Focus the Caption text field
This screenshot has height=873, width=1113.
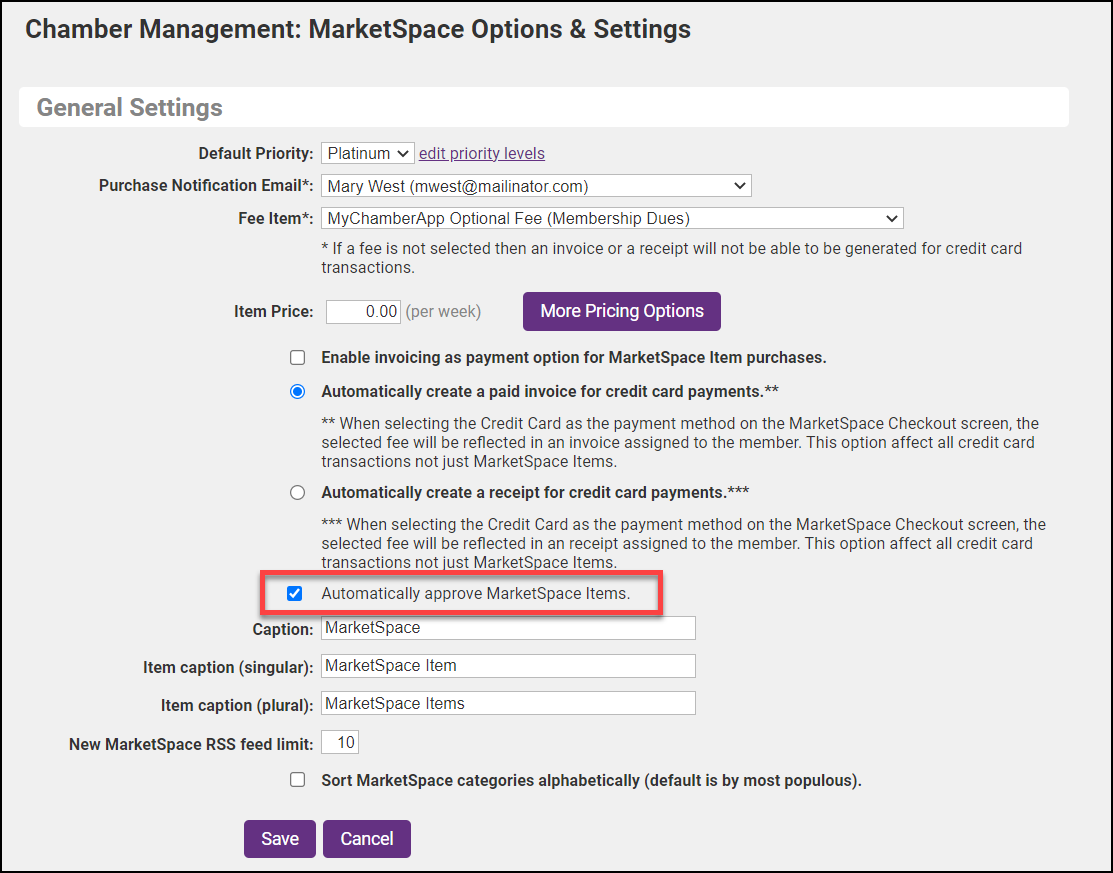click(x=507, y=628)
